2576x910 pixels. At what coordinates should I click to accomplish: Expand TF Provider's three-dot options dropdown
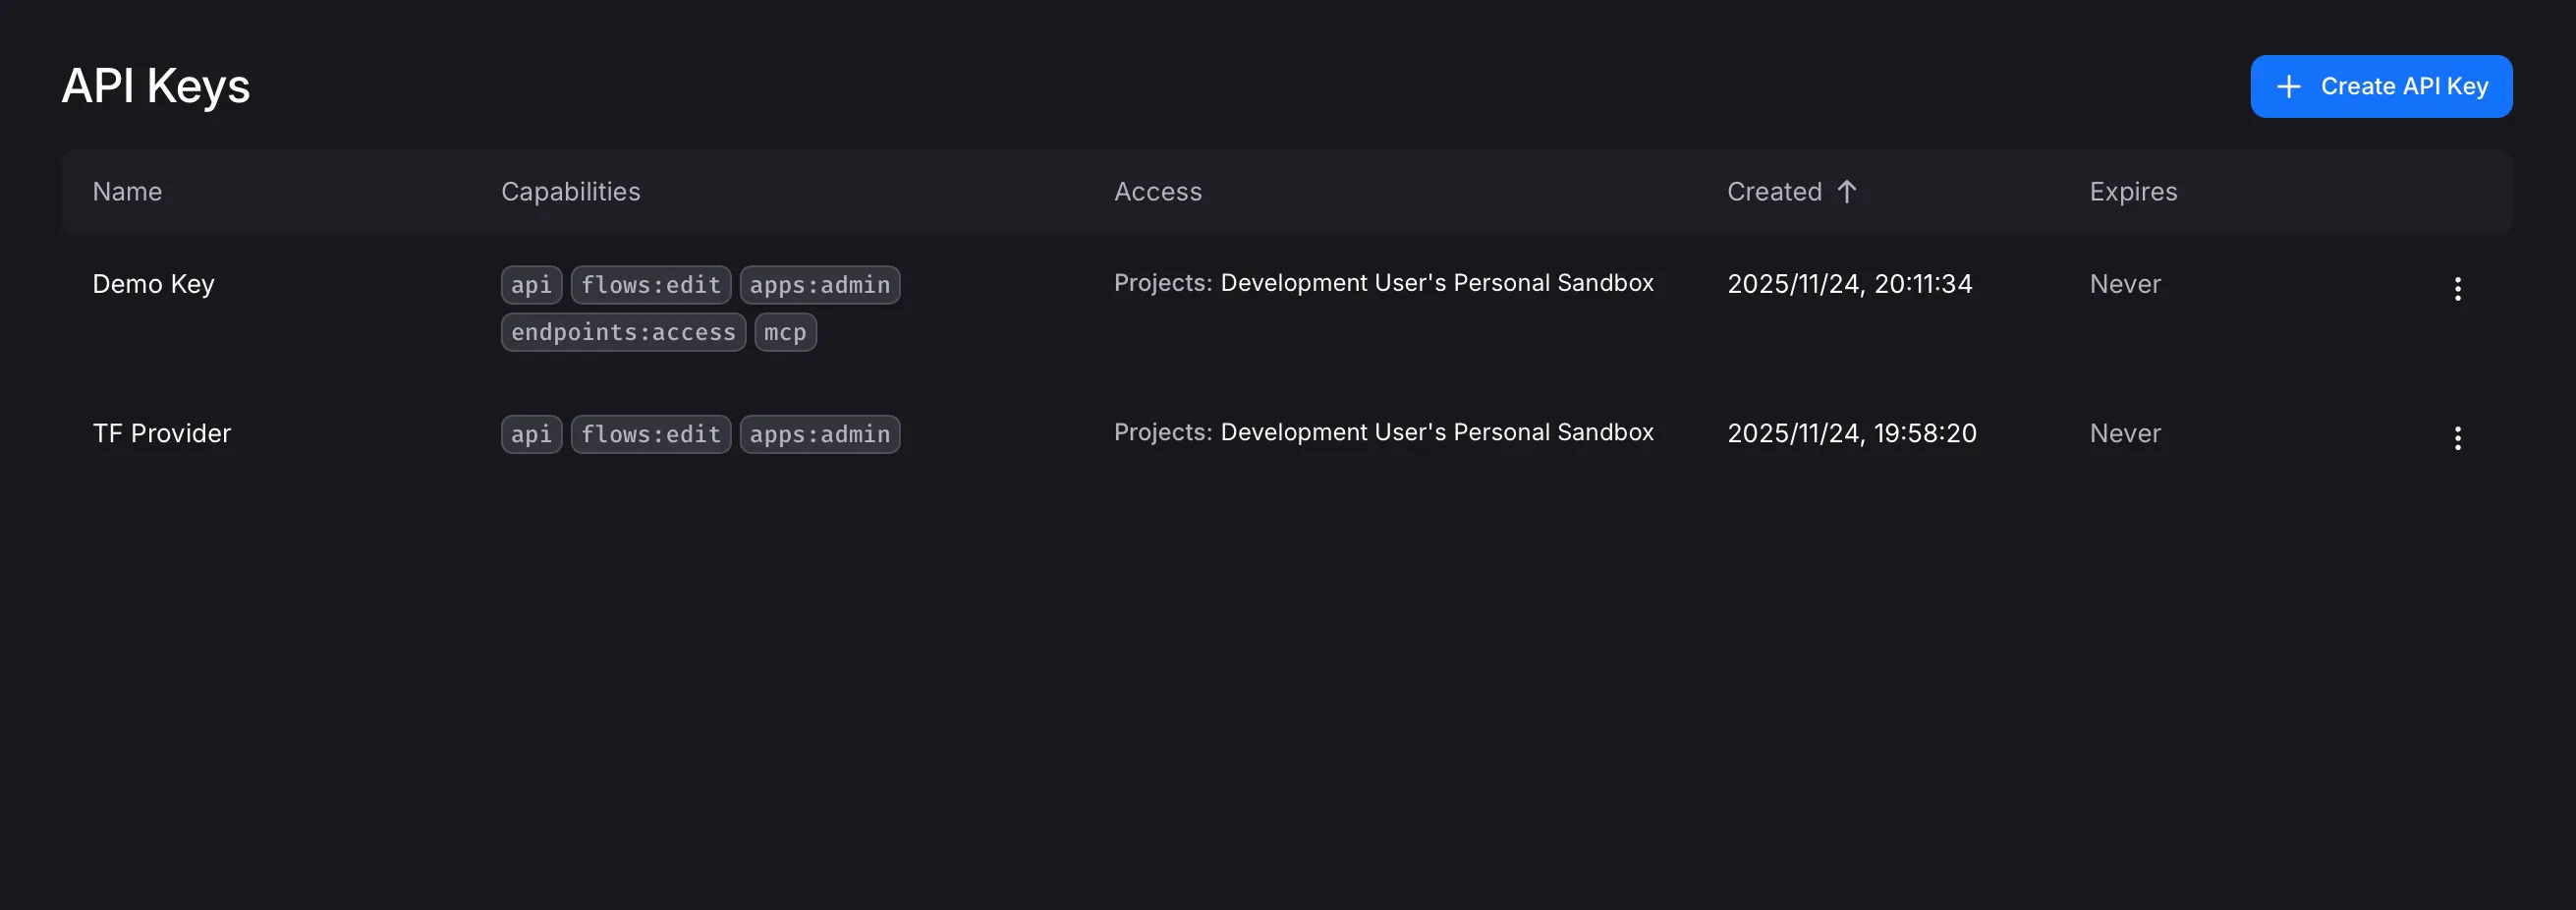point(2458,437)
